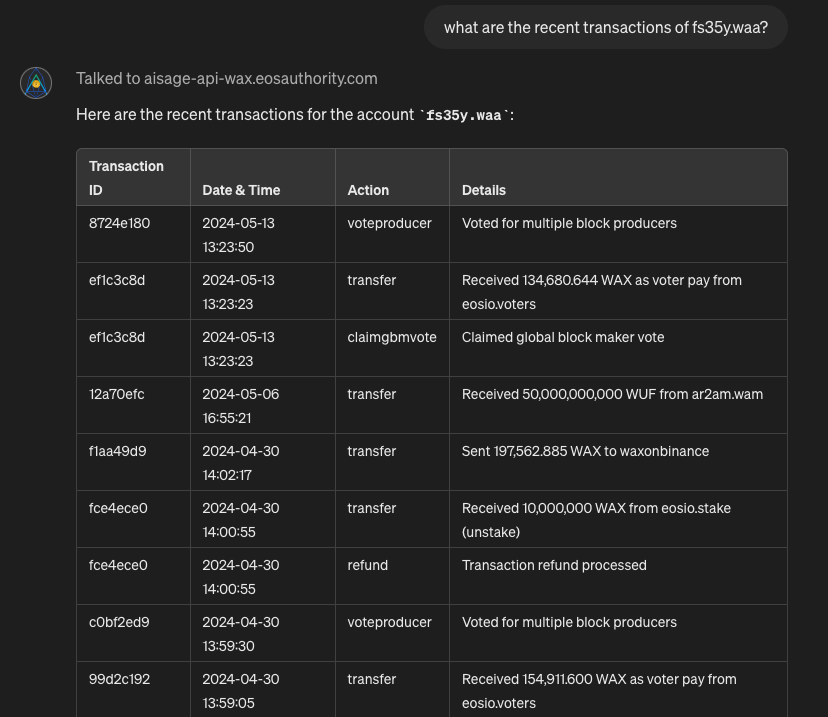Image resolution: width=828 pixels, height=717 pixels.
Task: Click the Transaction ID column header
Action: [x=126, y=178]
